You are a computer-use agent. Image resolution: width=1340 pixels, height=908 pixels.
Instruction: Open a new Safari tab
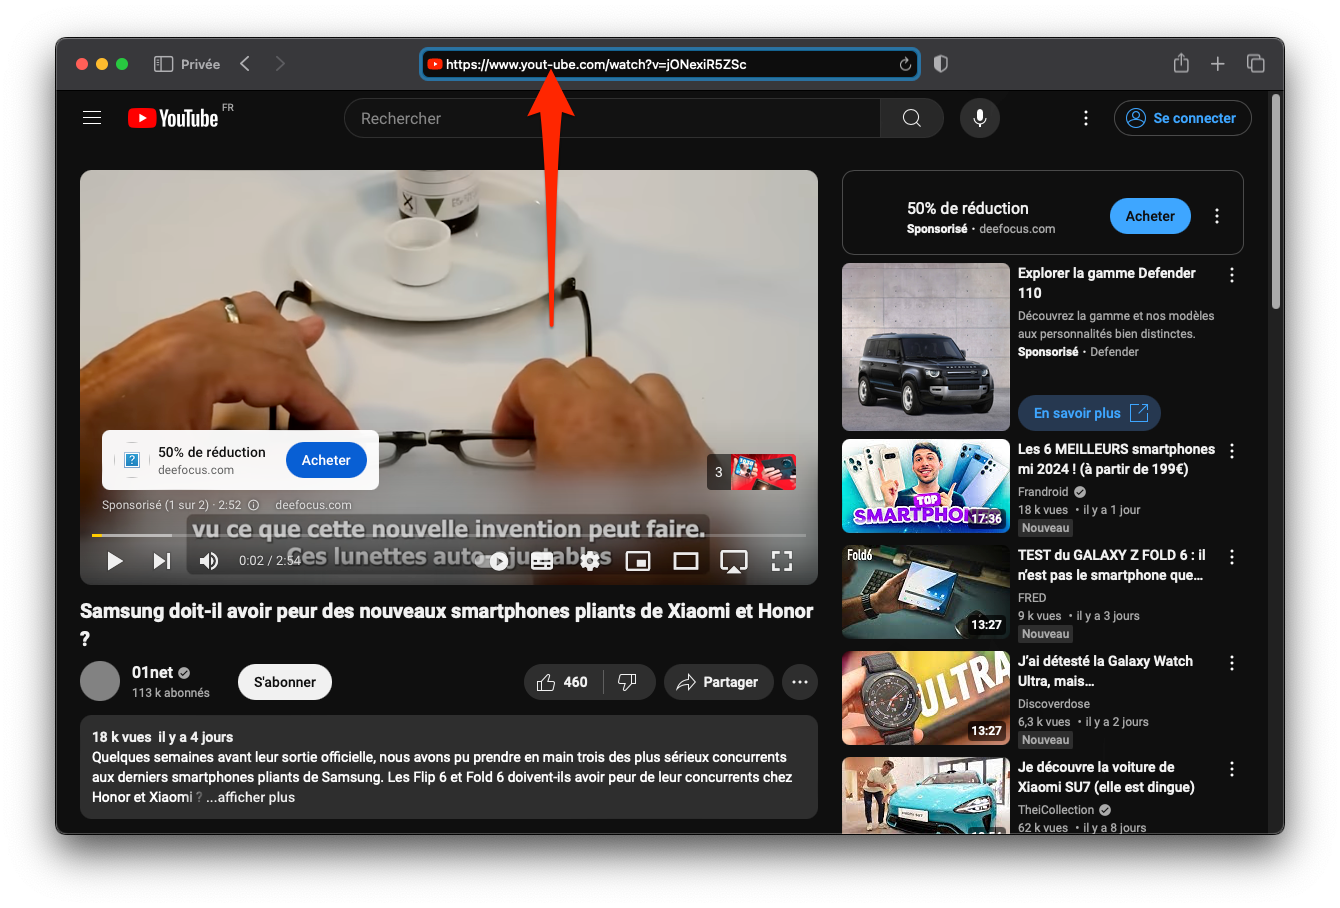1217,64
